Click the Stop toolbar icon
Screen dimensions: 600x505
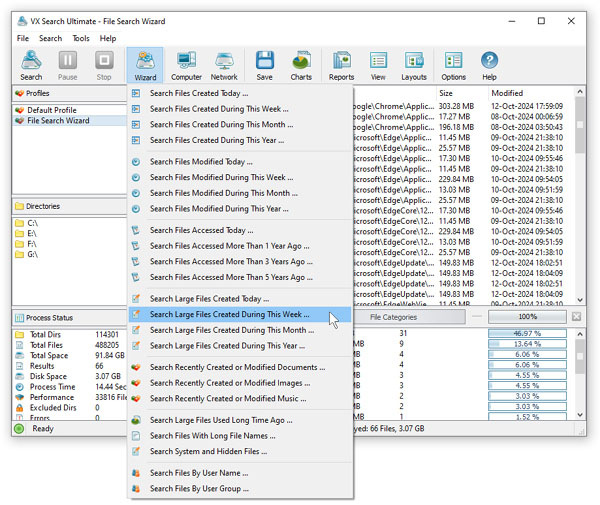click(x=104, y=65)
